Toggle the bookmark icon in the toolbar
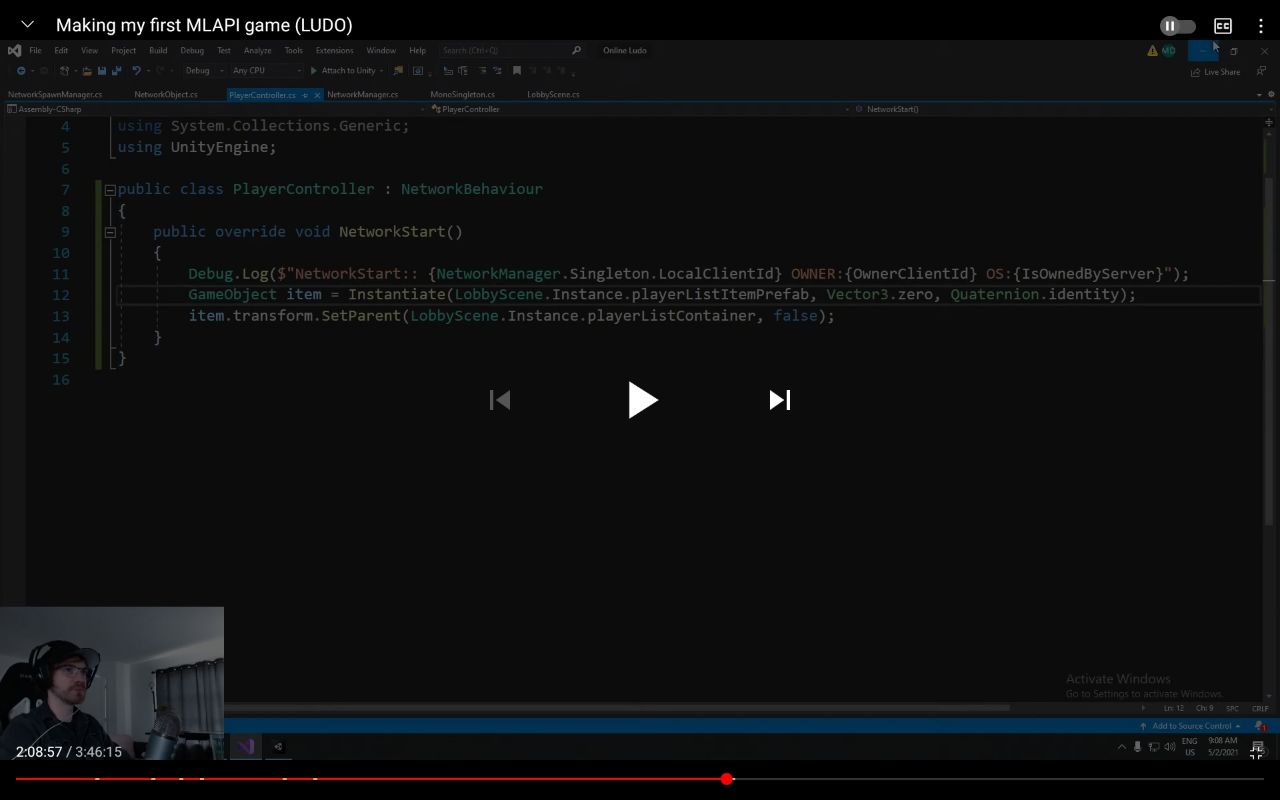 pos(516,71)
